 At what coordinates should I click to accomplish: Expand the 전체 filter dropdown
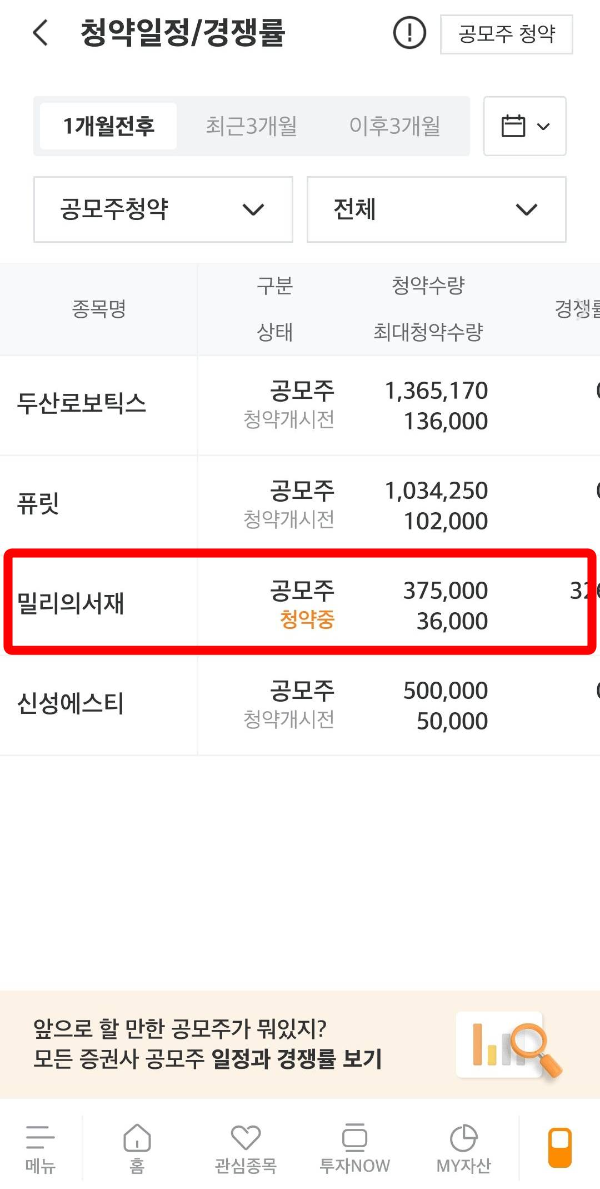pyautogui.click(x=436, y=210)
